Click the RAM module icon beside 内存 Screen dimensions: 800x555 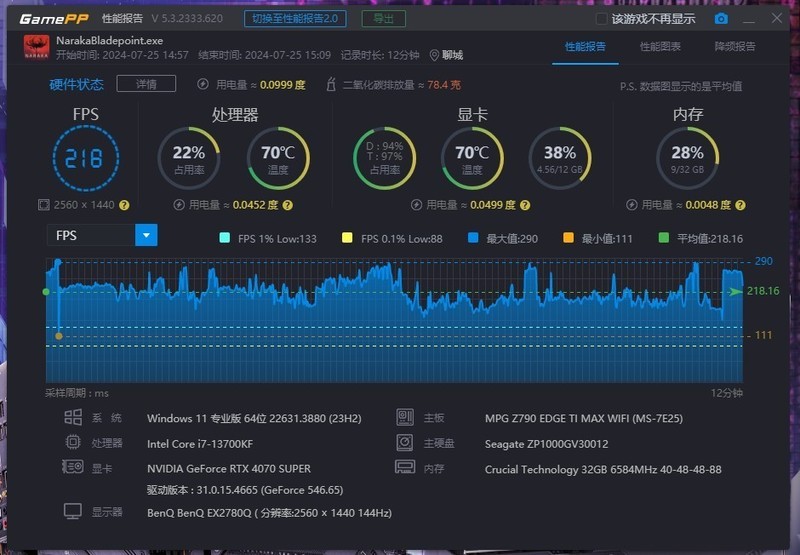click(405, 467)
